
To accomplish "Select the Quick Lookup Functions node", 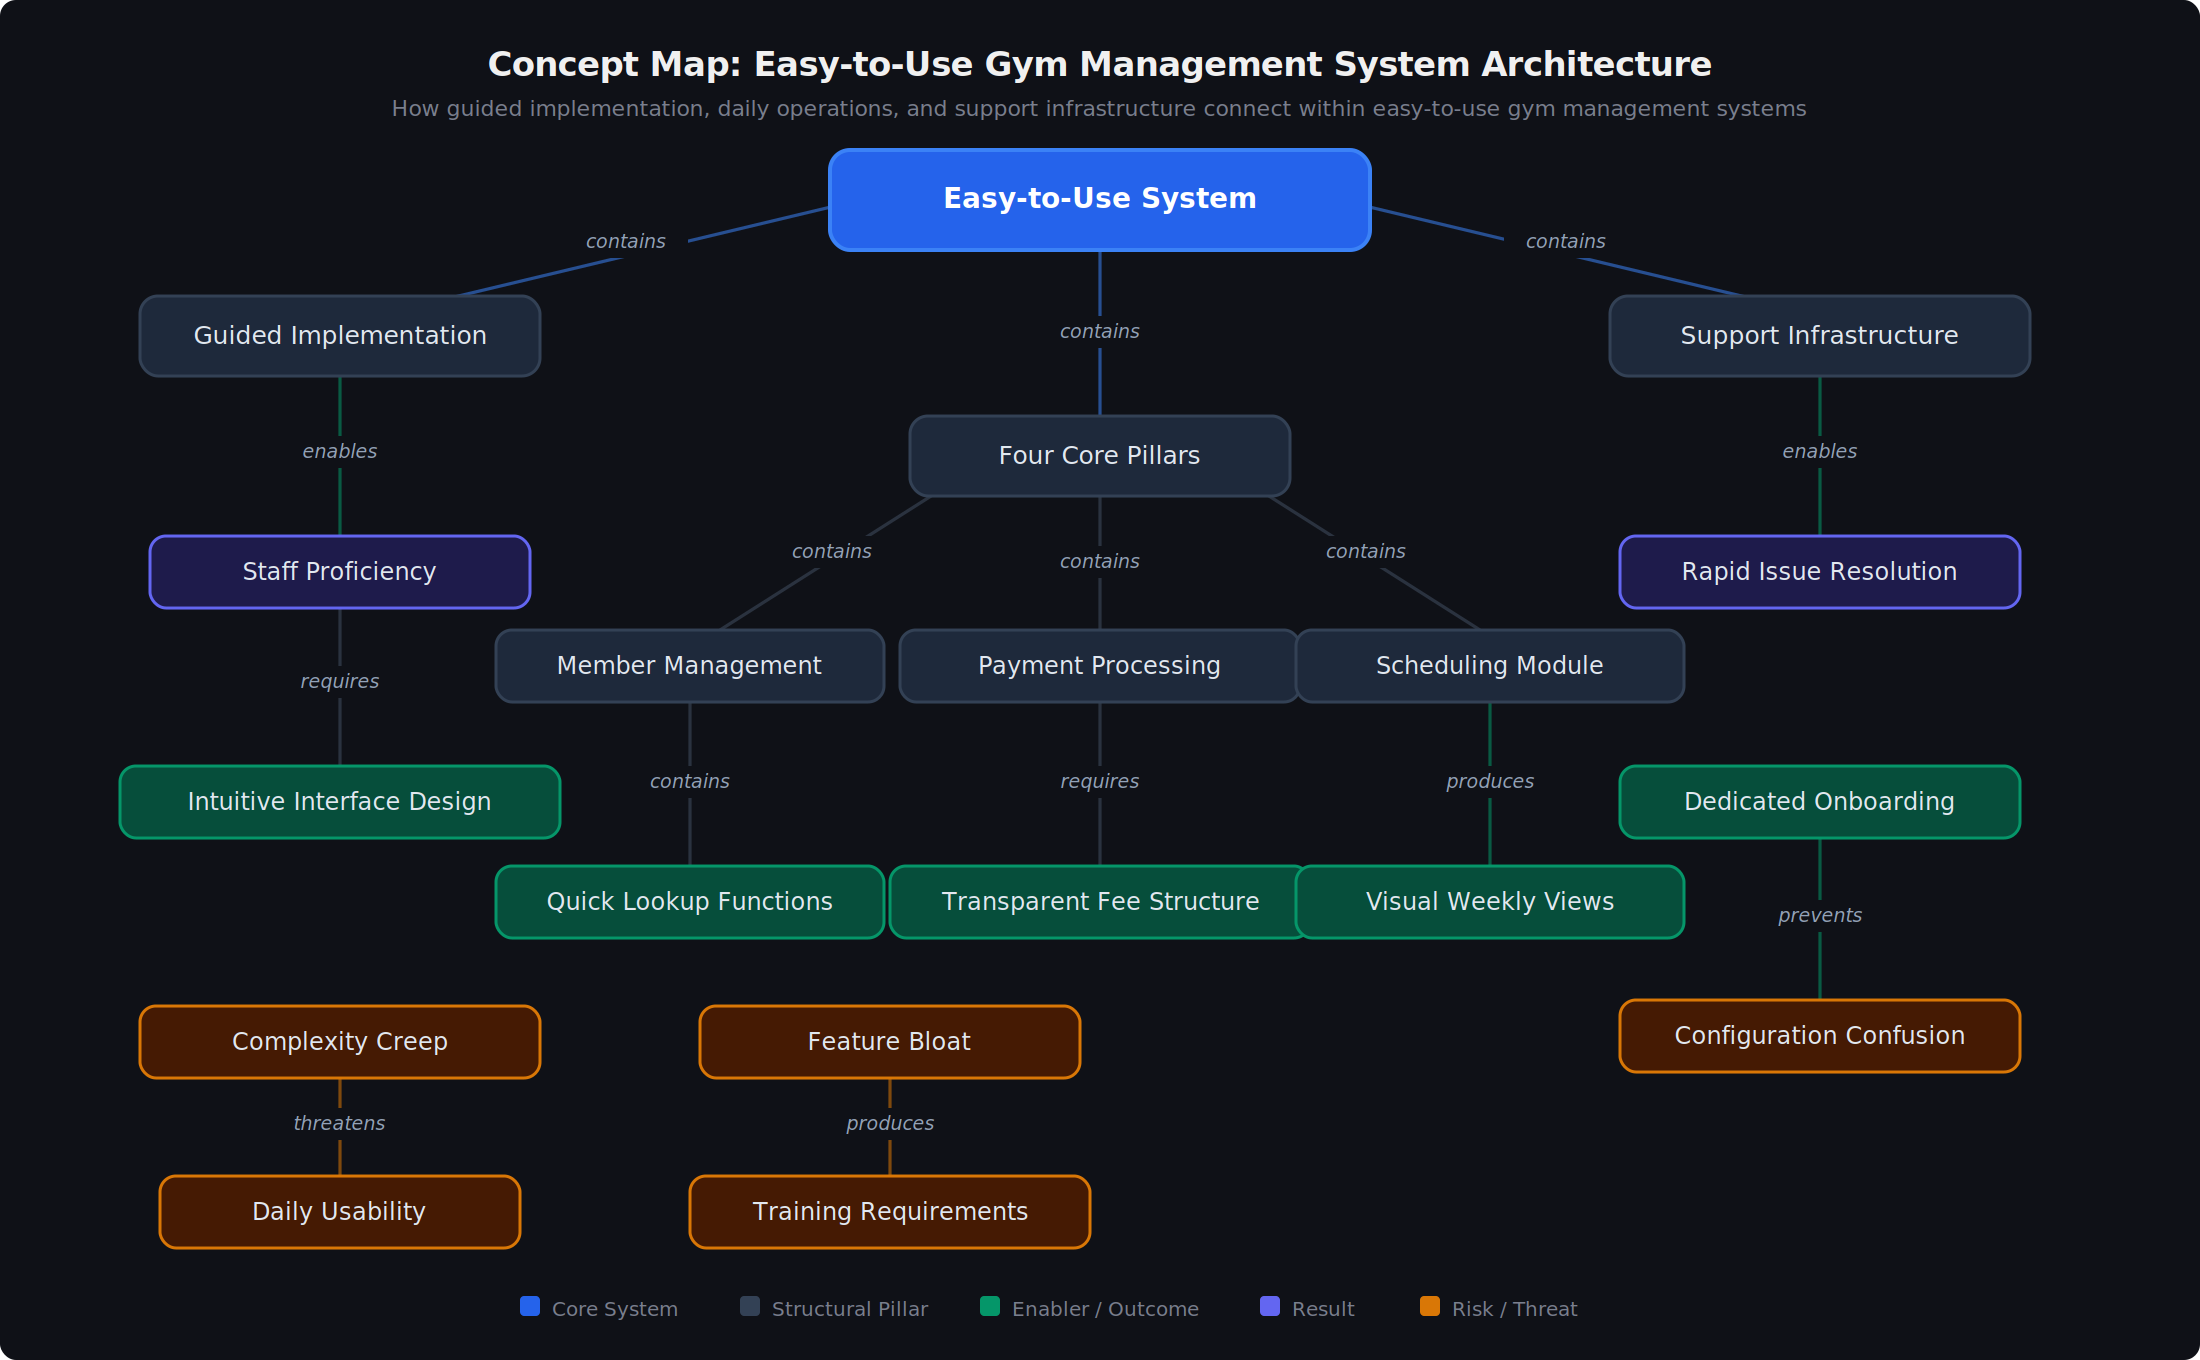I will 689,902.
